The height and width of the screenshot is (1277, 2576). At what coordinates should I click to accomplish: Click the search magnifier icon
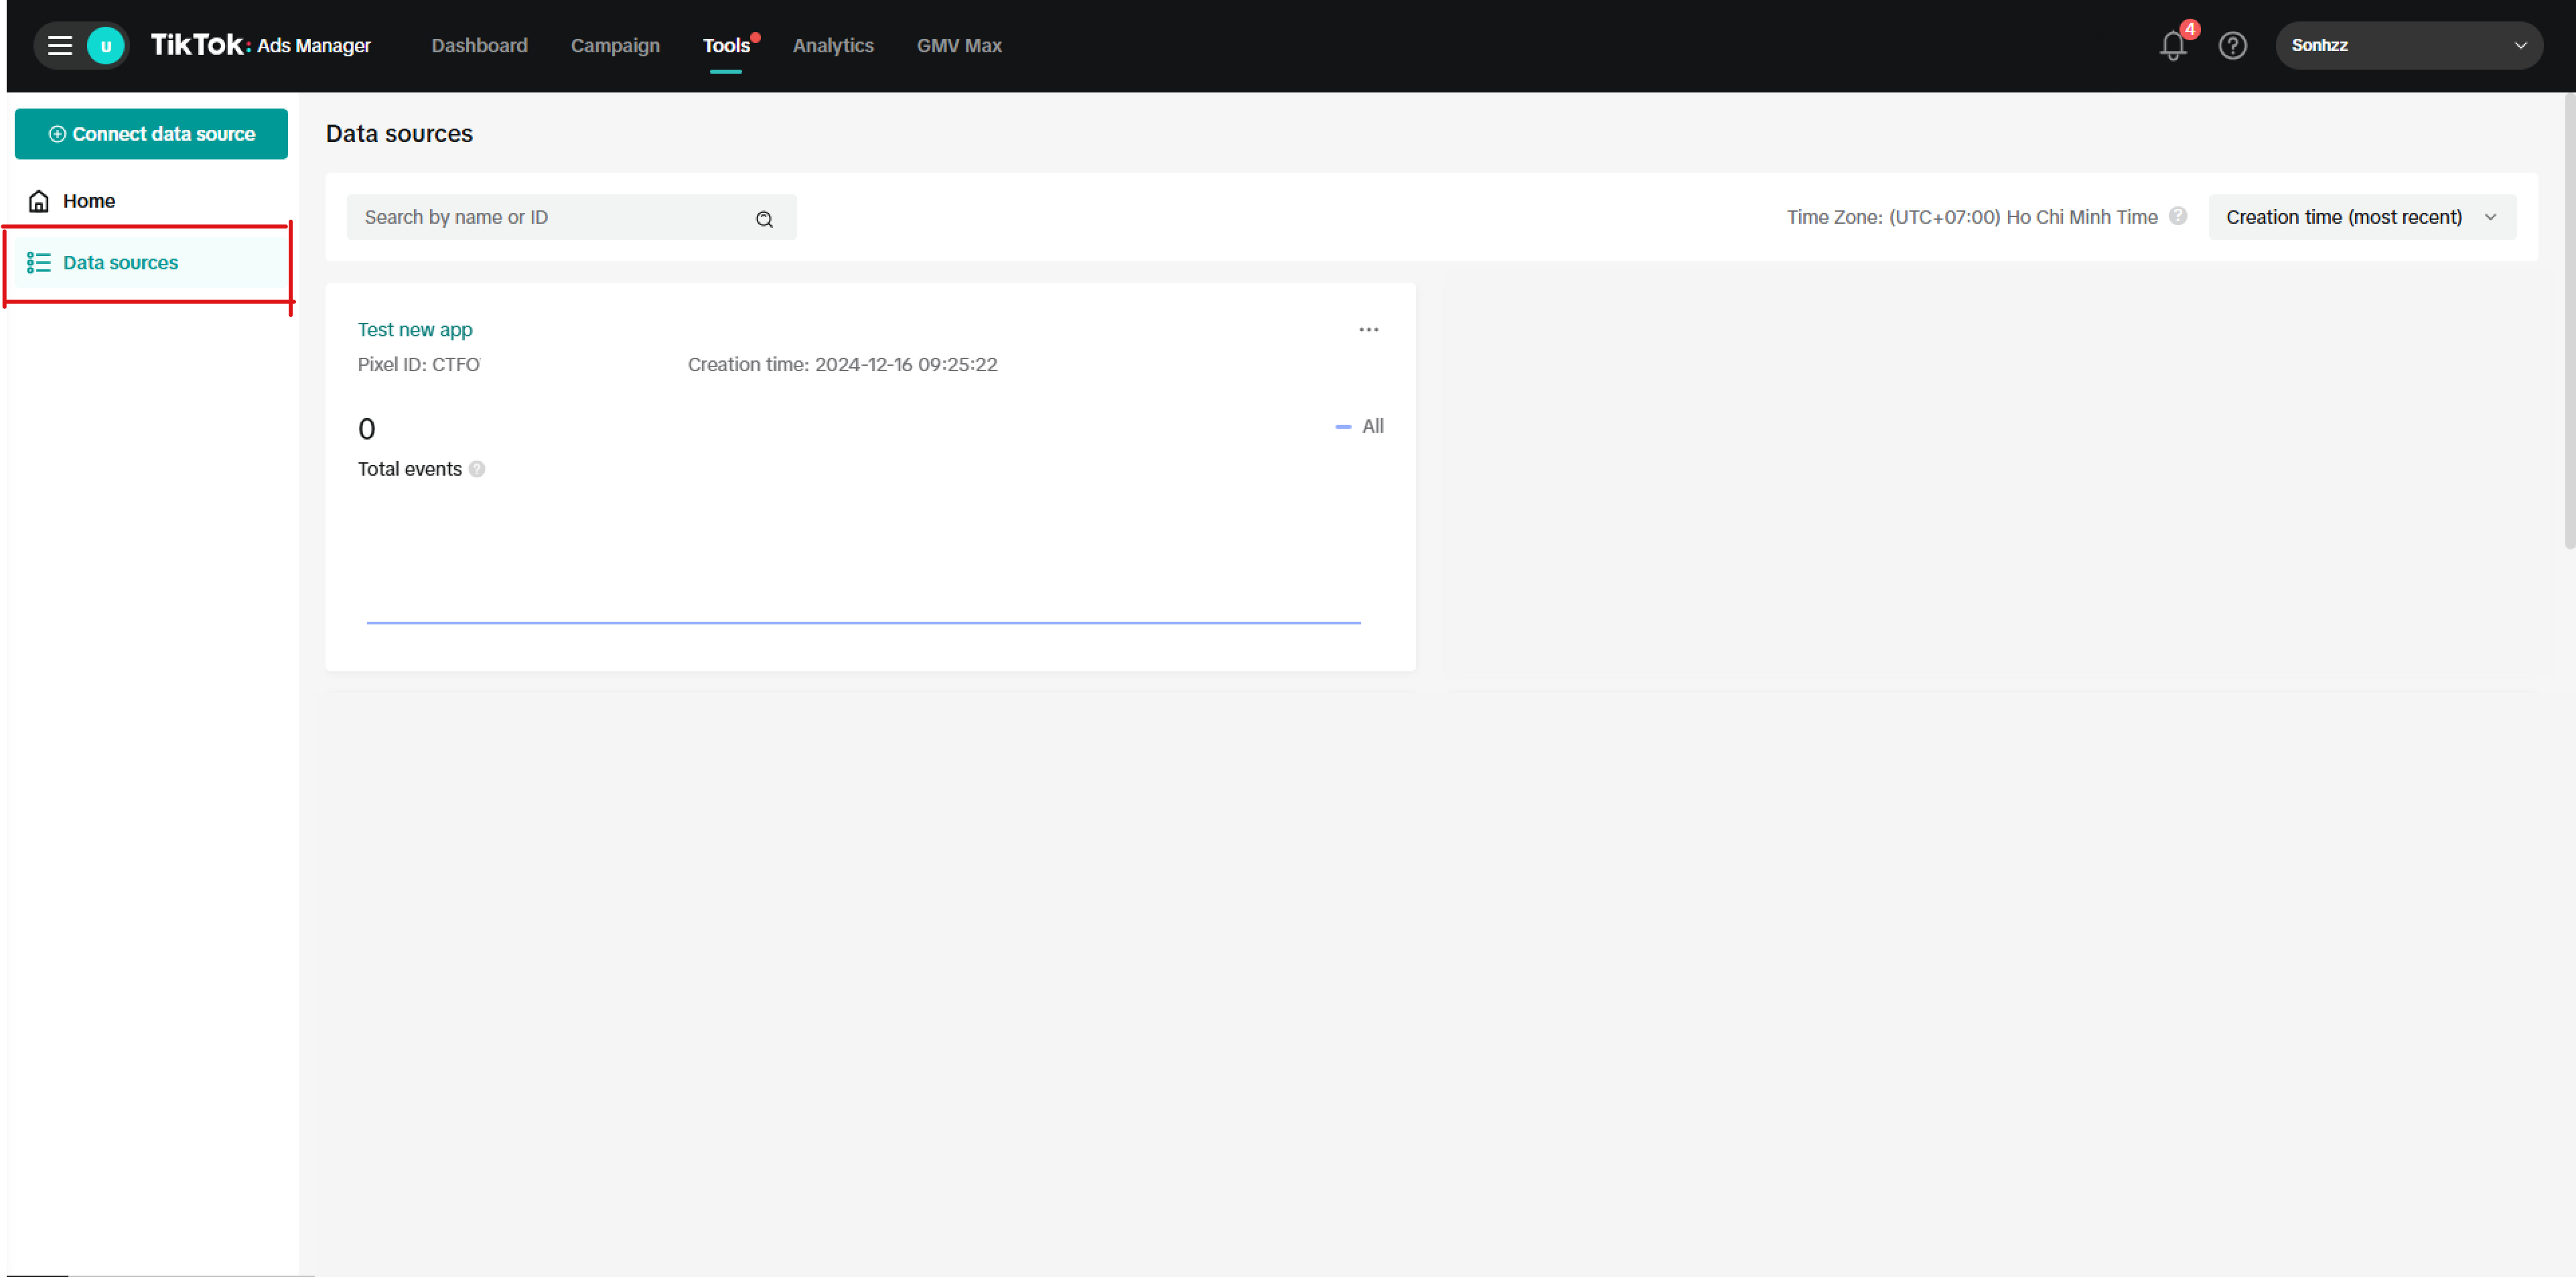(764, 219)
